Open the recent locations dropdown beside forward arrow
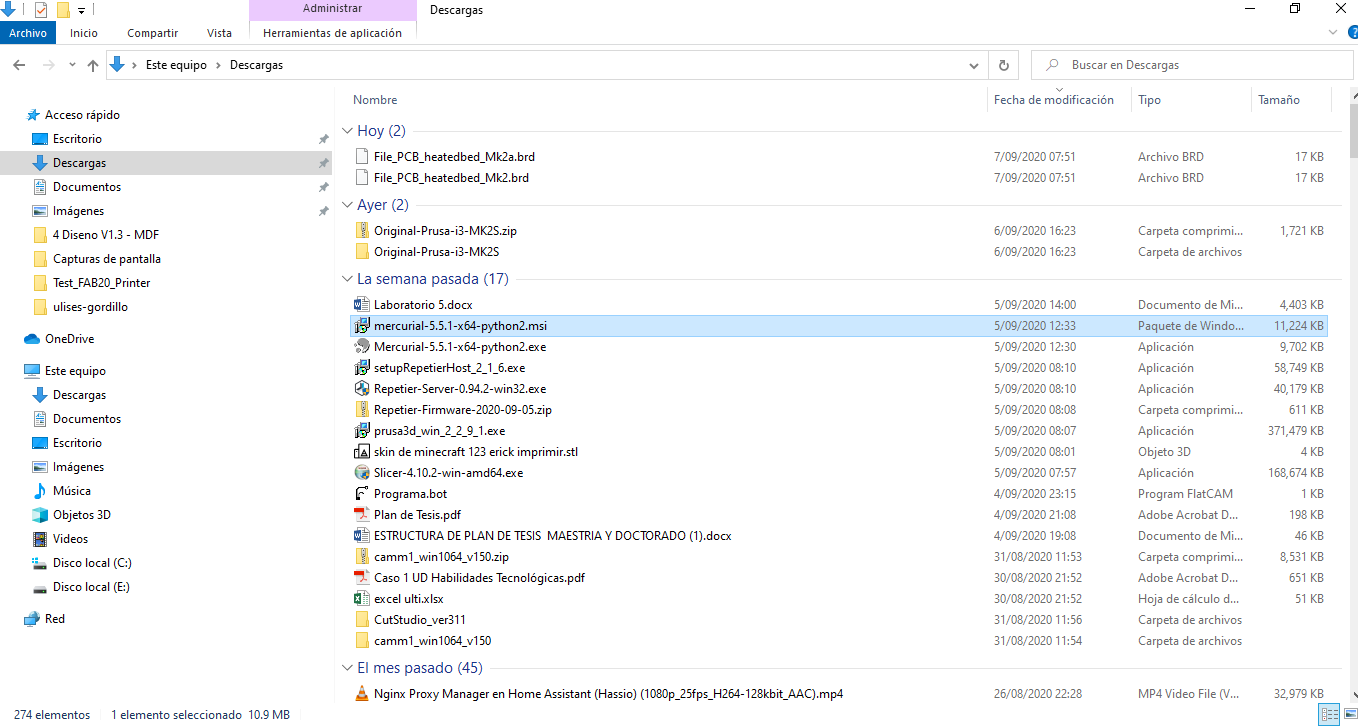 tap(70, 65)
